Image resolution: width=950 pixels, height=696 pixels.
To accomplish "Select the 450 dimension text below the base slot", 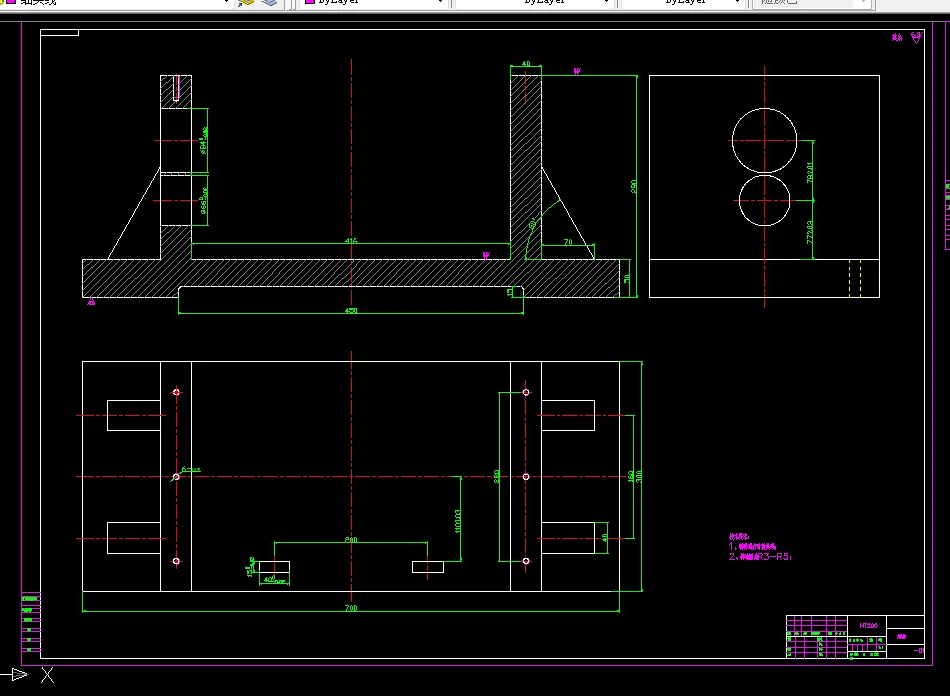I will 351,311.
